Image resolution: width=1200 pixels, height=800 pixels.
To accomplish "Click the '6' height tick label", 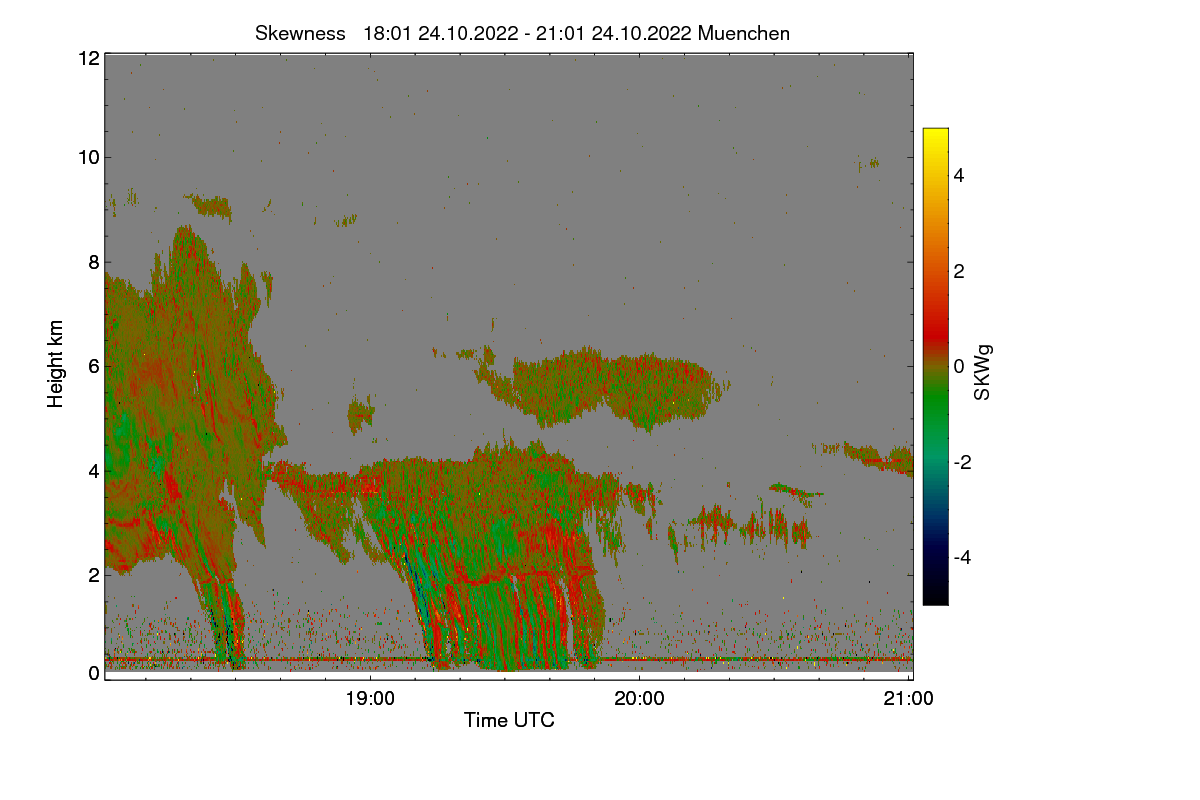I will [x=94, y=366].
